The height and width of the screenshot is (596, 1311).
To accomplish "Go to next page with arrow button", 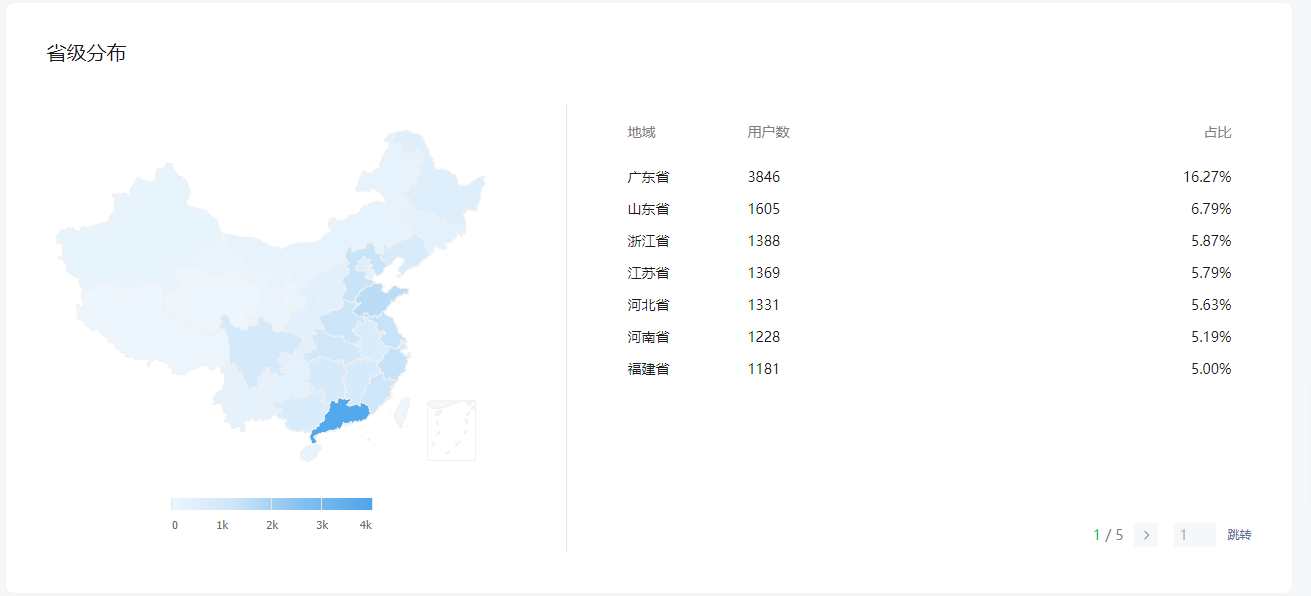I will (x=1146, y=535).
